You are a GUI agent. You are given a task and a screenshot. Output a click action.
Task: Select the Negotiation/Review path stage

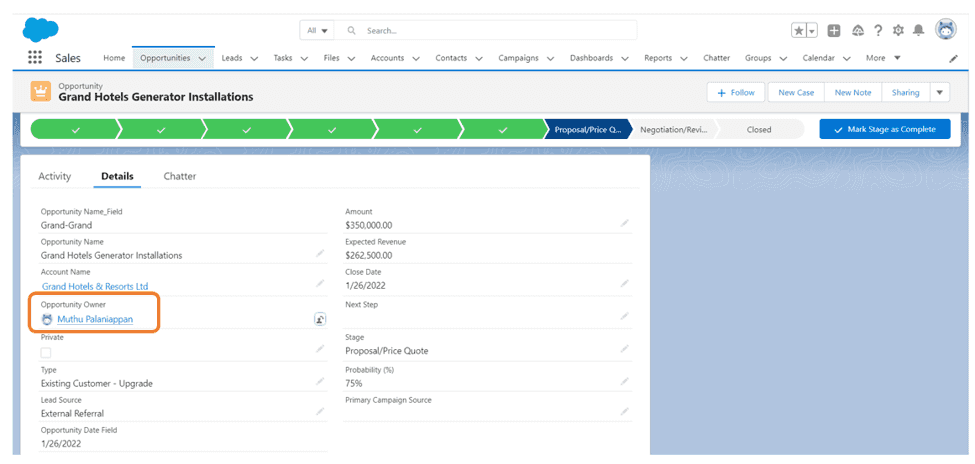(673, 130)
